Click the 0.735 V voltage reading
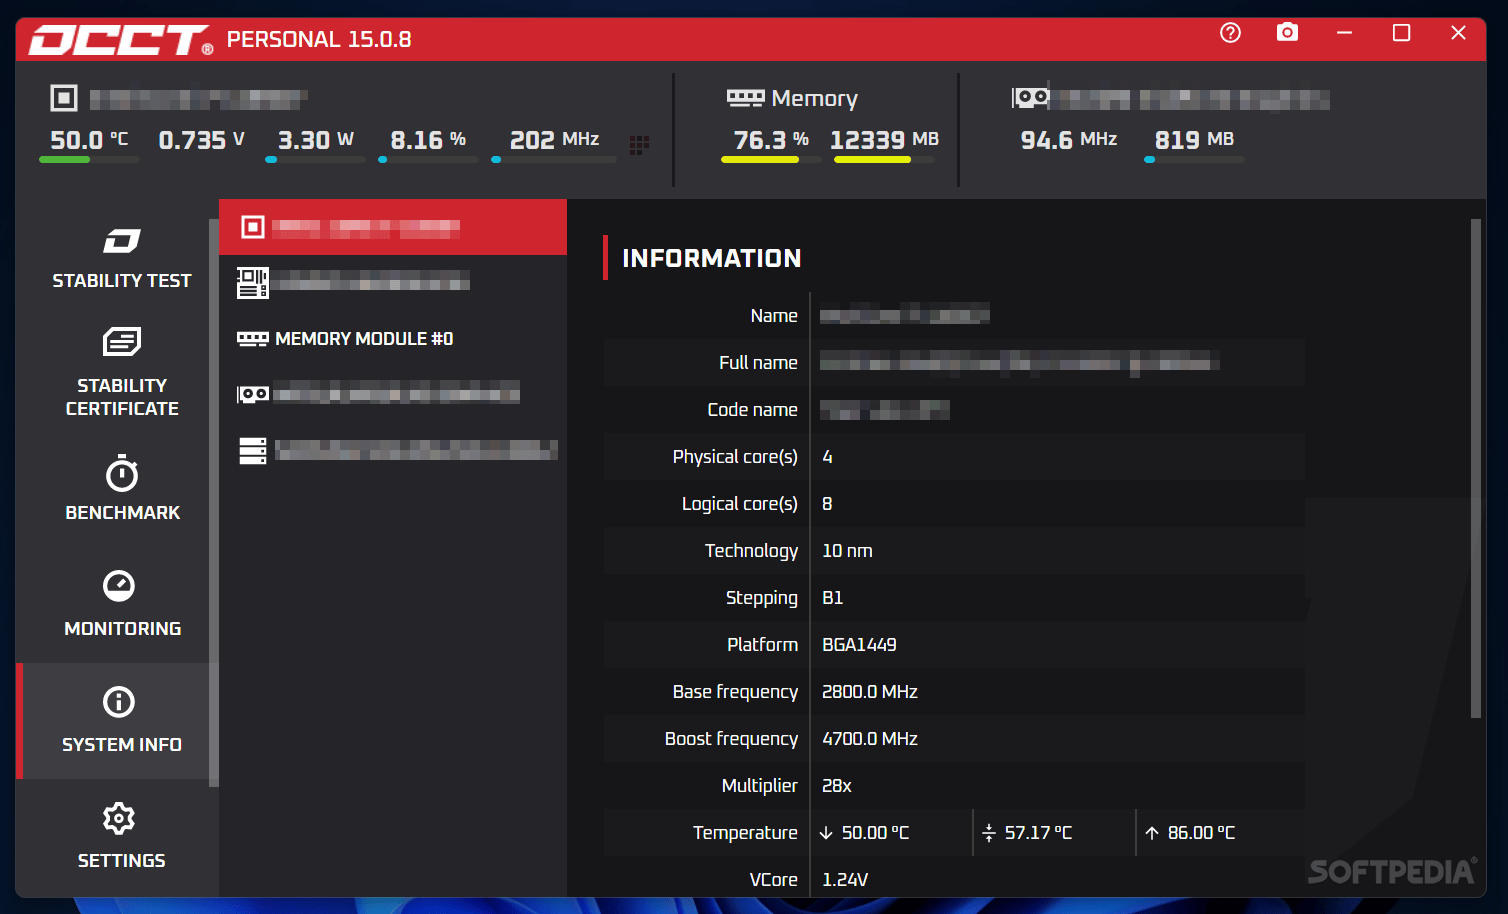 [202, 140]
